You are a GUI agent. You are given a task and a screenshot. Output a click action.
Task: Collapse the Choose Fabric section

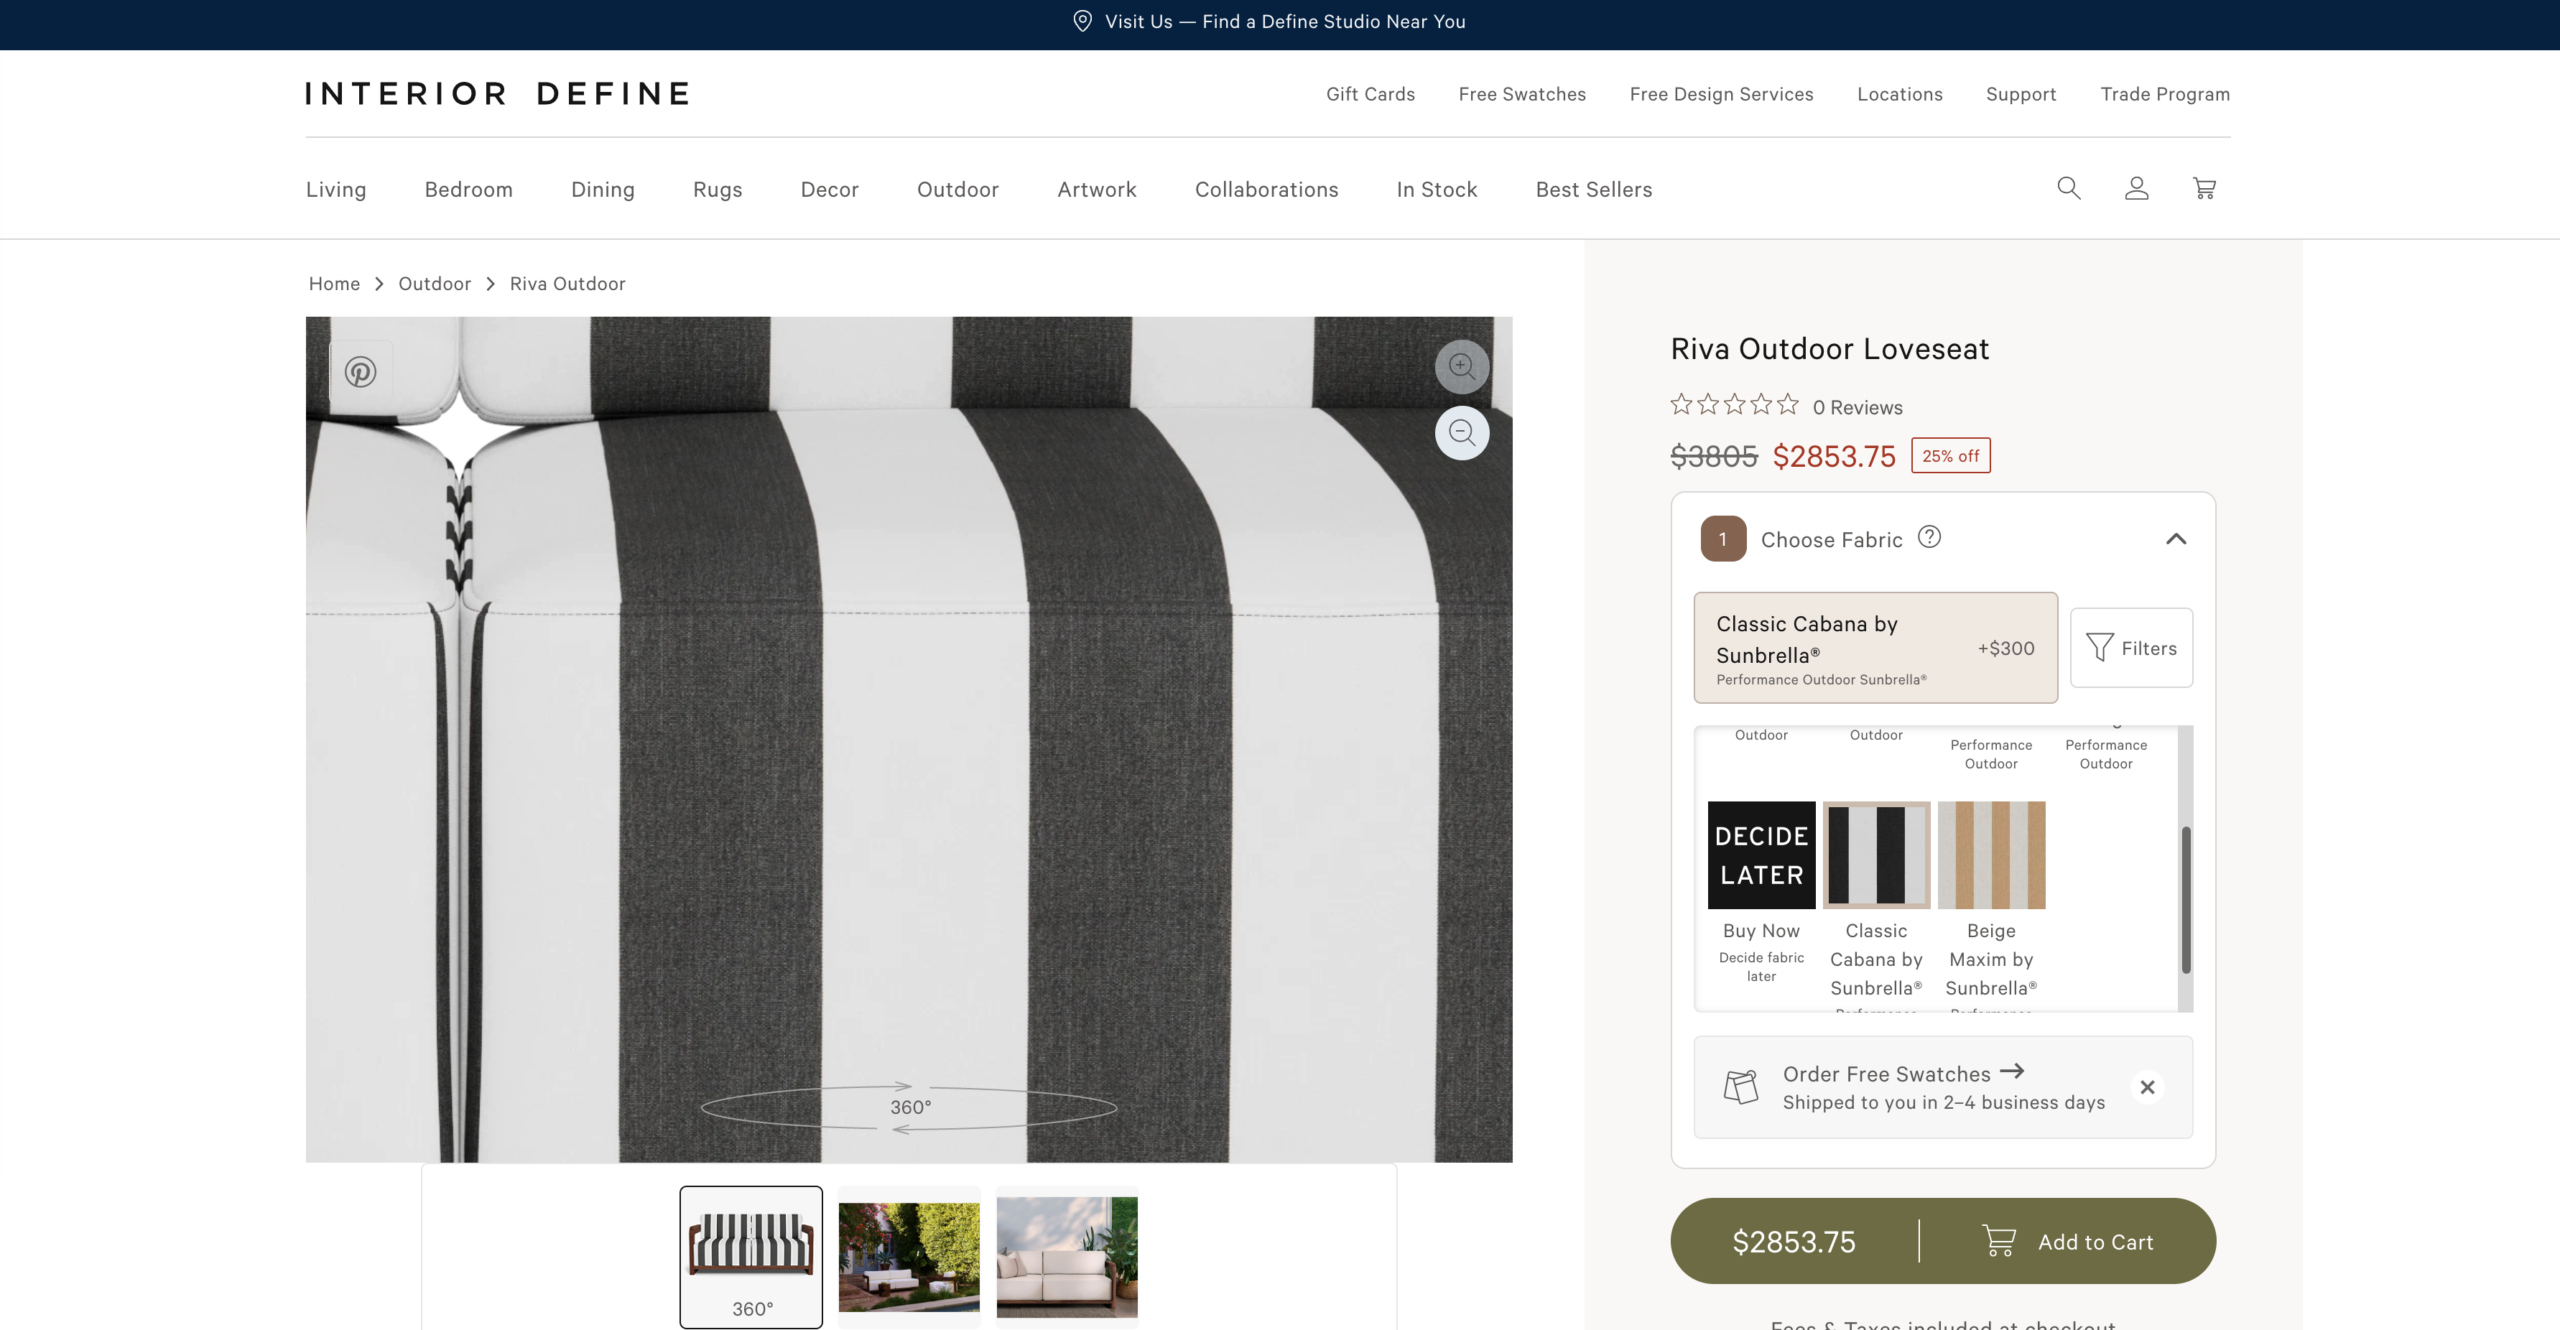point(2176,539)
